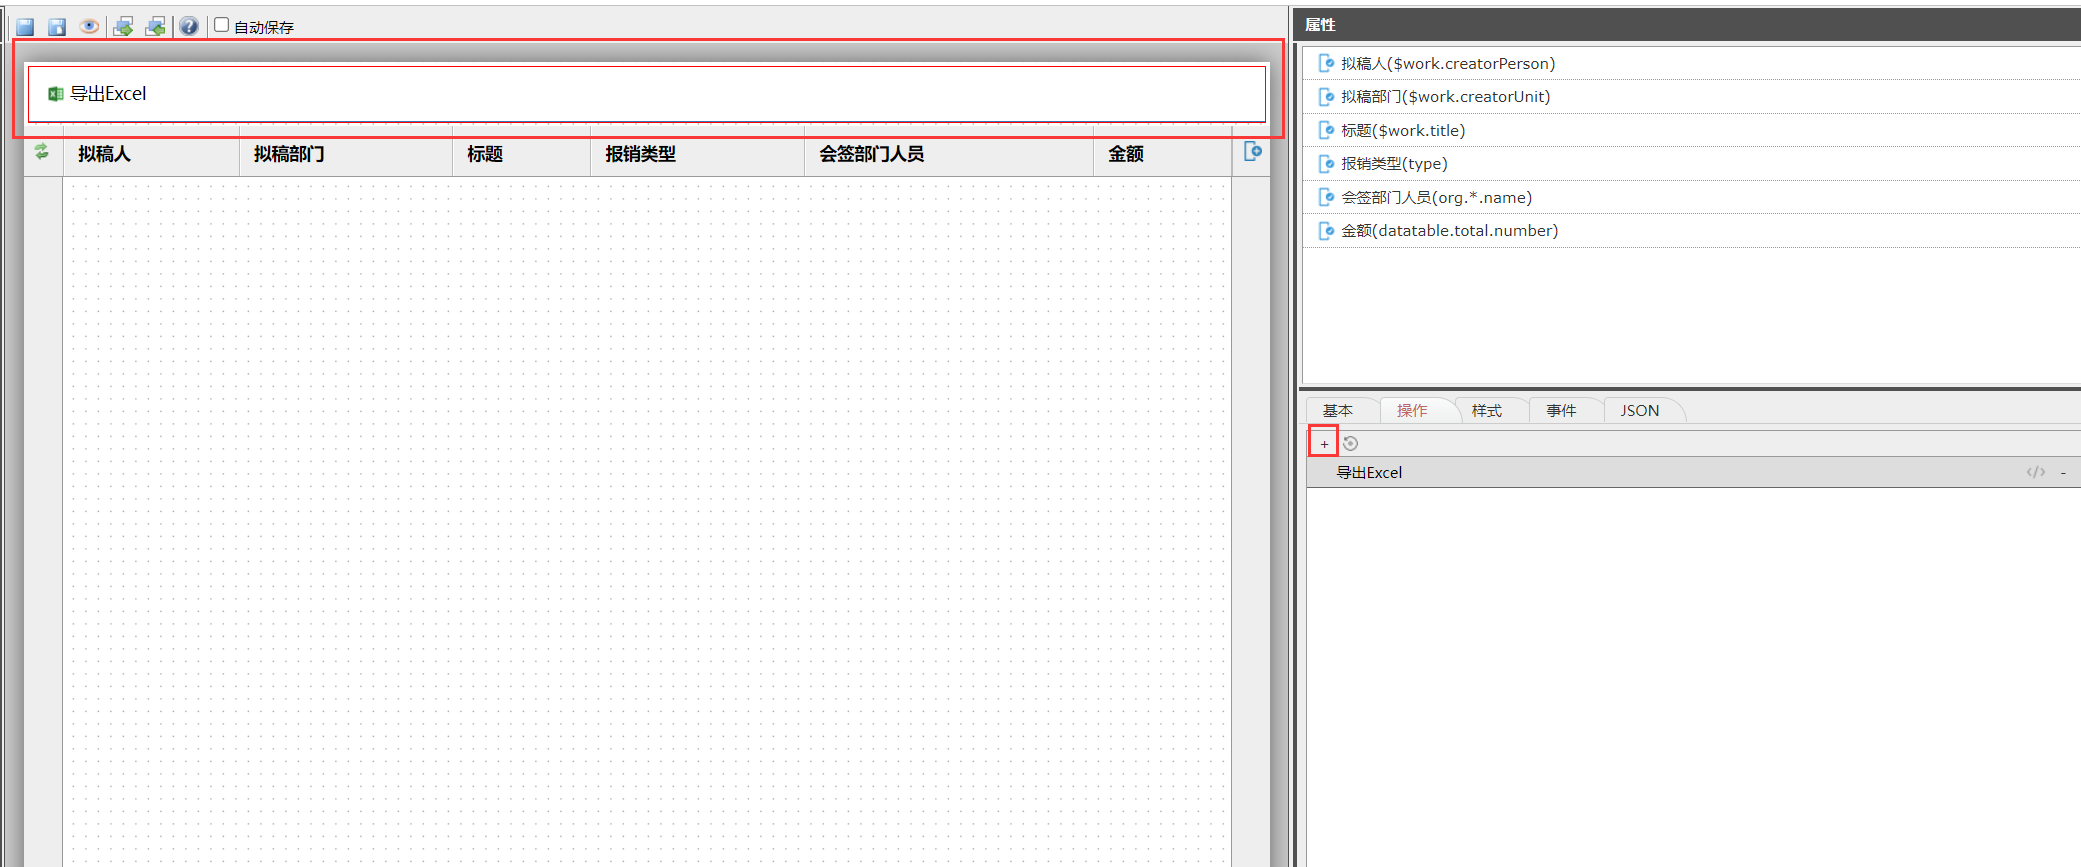Select the 会签部门人员 column header
Image resolution: width=2081 pixels, height=867 pixels.
pyautogui.click(x=948, y=154)
